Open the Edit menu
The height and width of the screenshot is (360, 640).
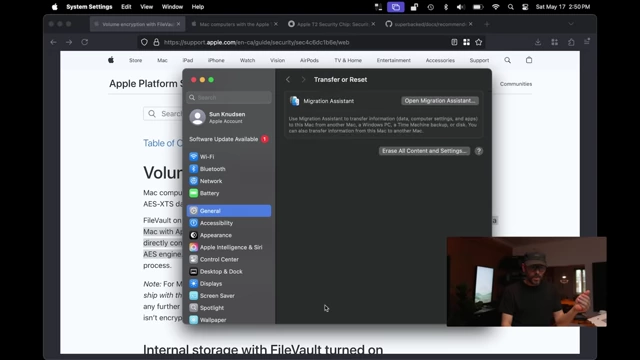(126, 7)
